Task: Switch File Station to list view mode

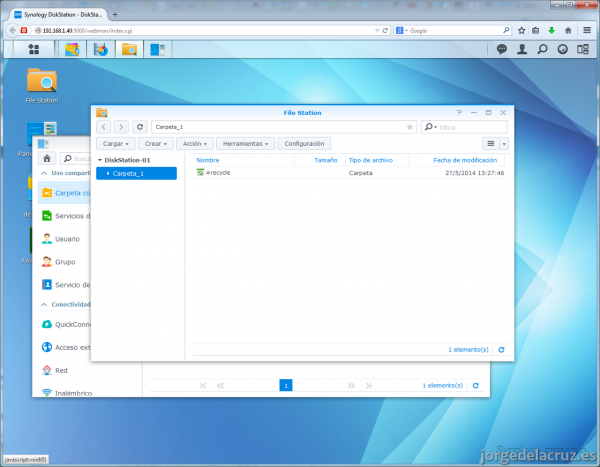Action: pos(491,144)
